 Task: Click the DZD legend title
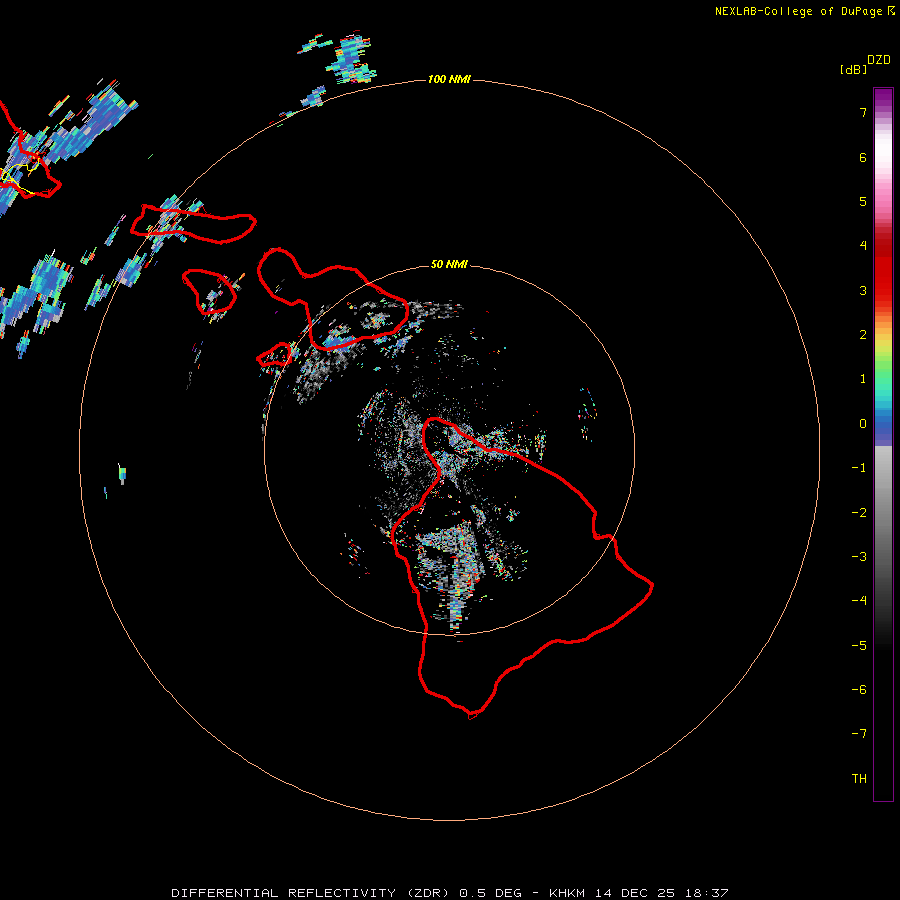(879, 60)
